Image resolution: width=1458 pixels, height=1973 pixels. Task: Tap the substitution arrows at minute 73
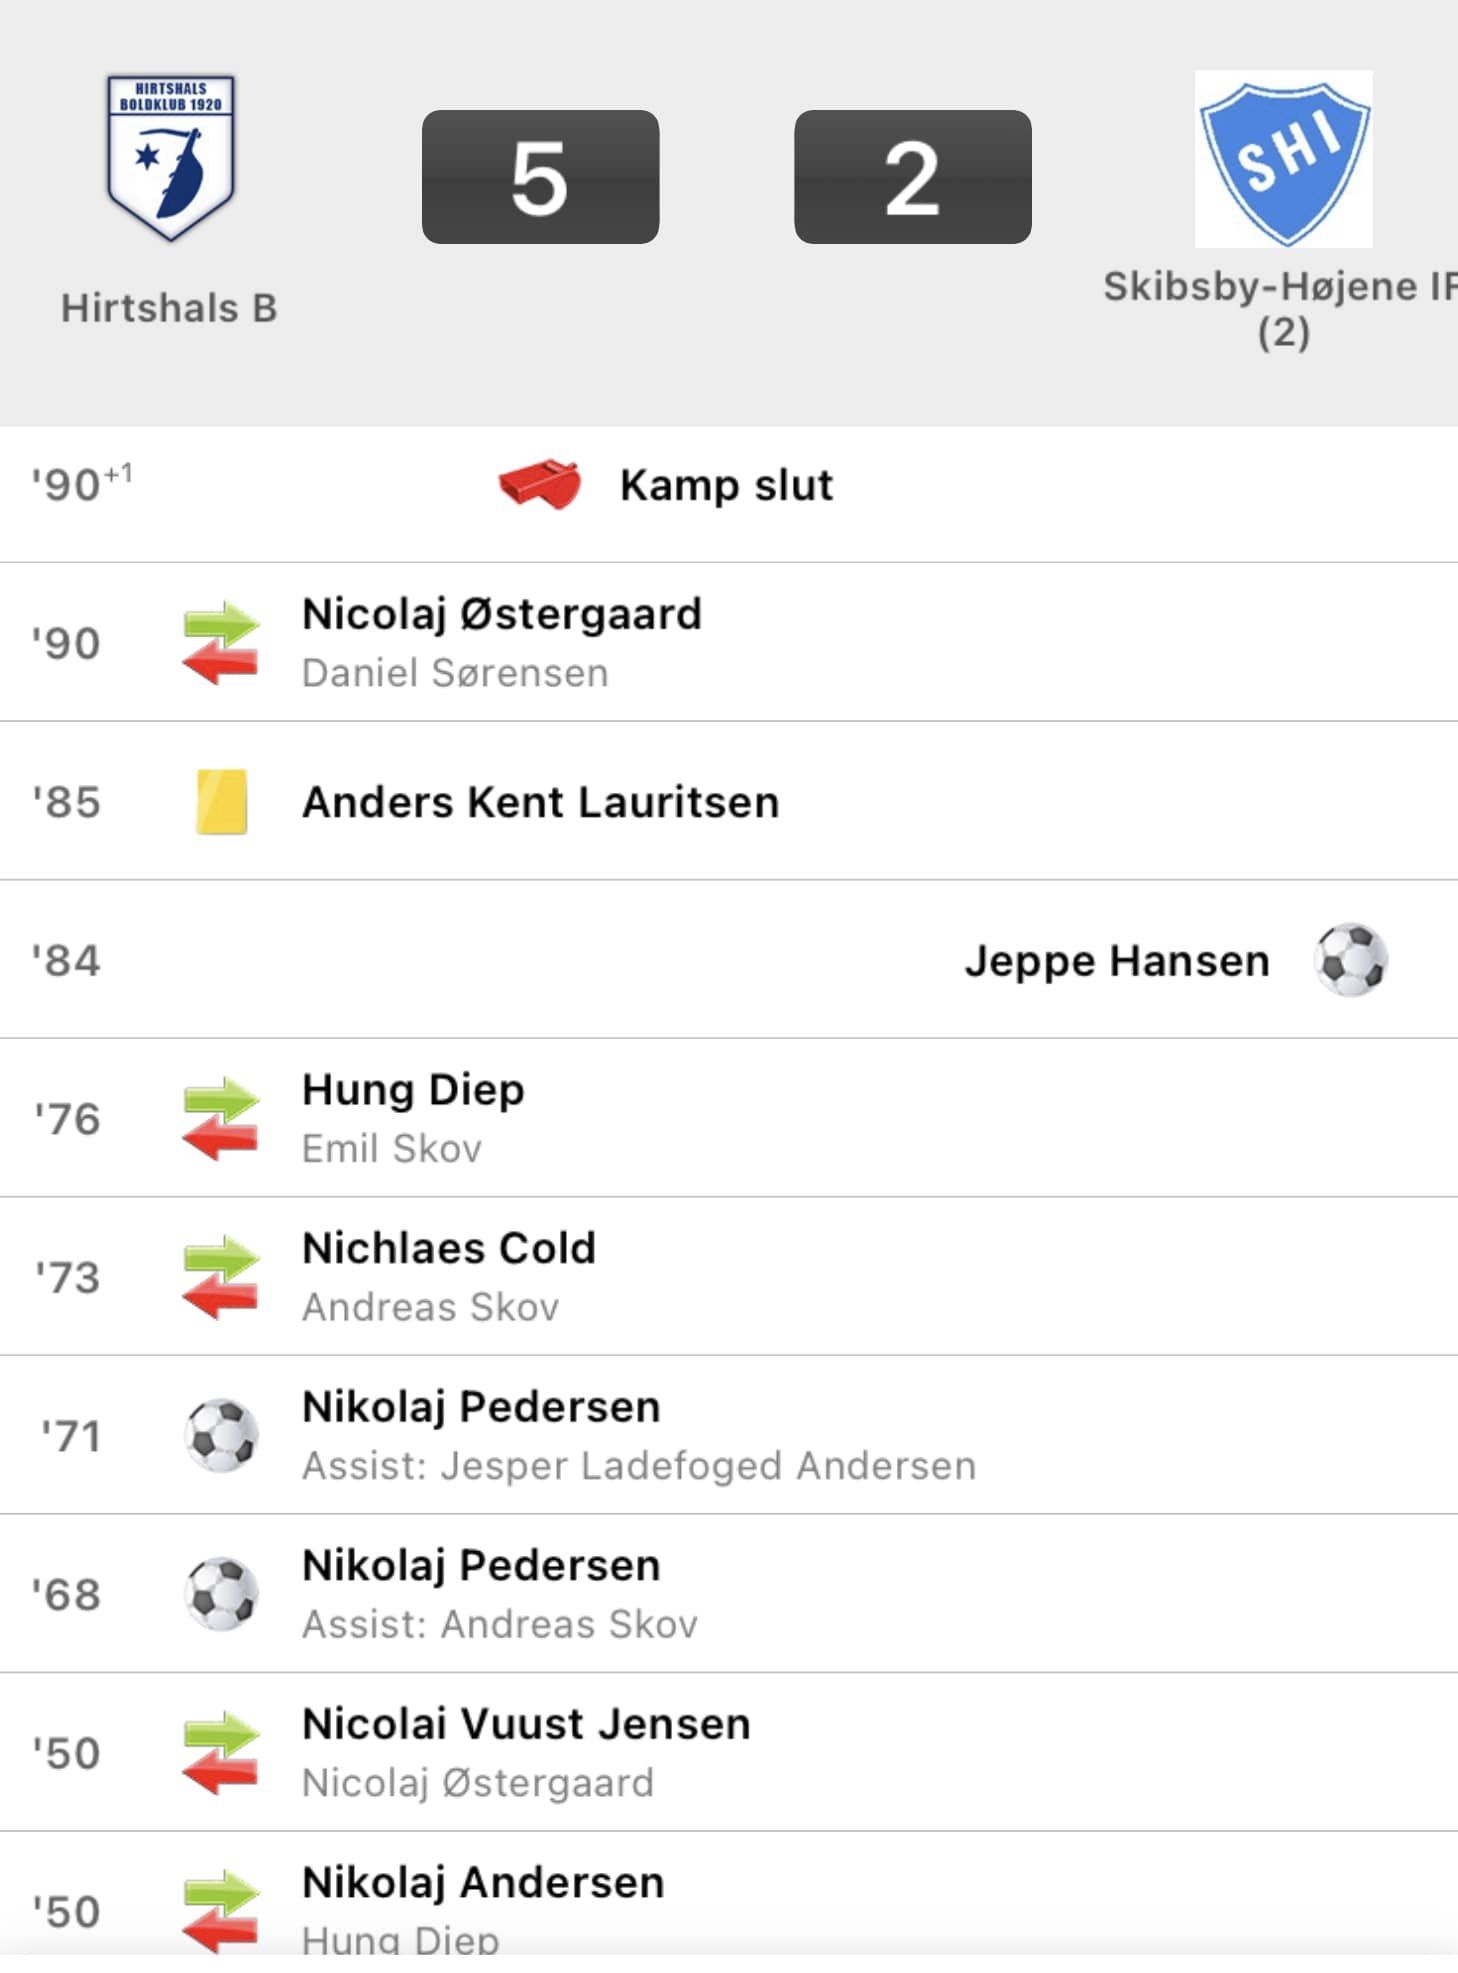tap(221, 1277)
